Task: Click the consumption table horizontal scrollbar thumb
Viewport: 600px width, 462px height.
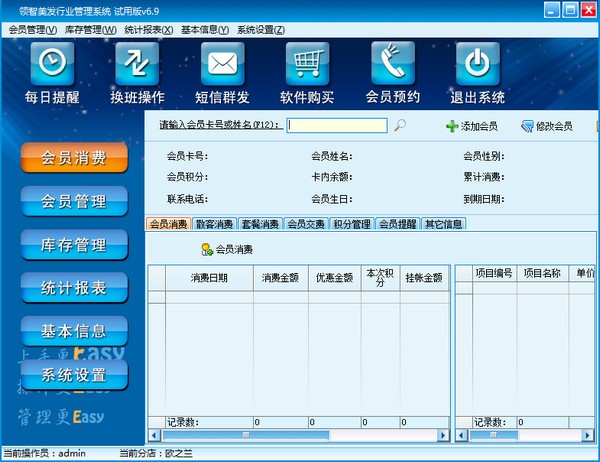Action: pos(246,435)
